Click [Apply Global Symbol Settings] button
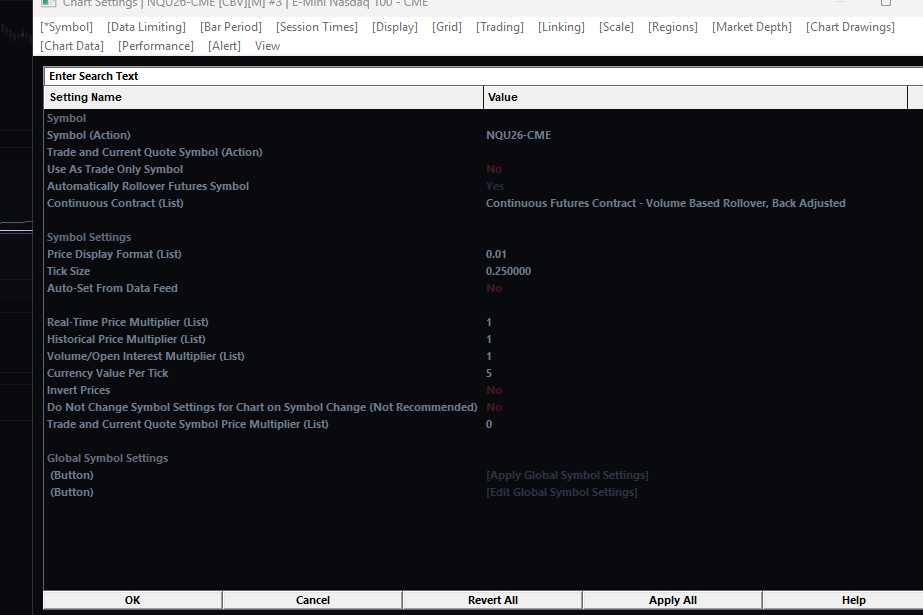923x615 pixels. click(x=567, y=476)
